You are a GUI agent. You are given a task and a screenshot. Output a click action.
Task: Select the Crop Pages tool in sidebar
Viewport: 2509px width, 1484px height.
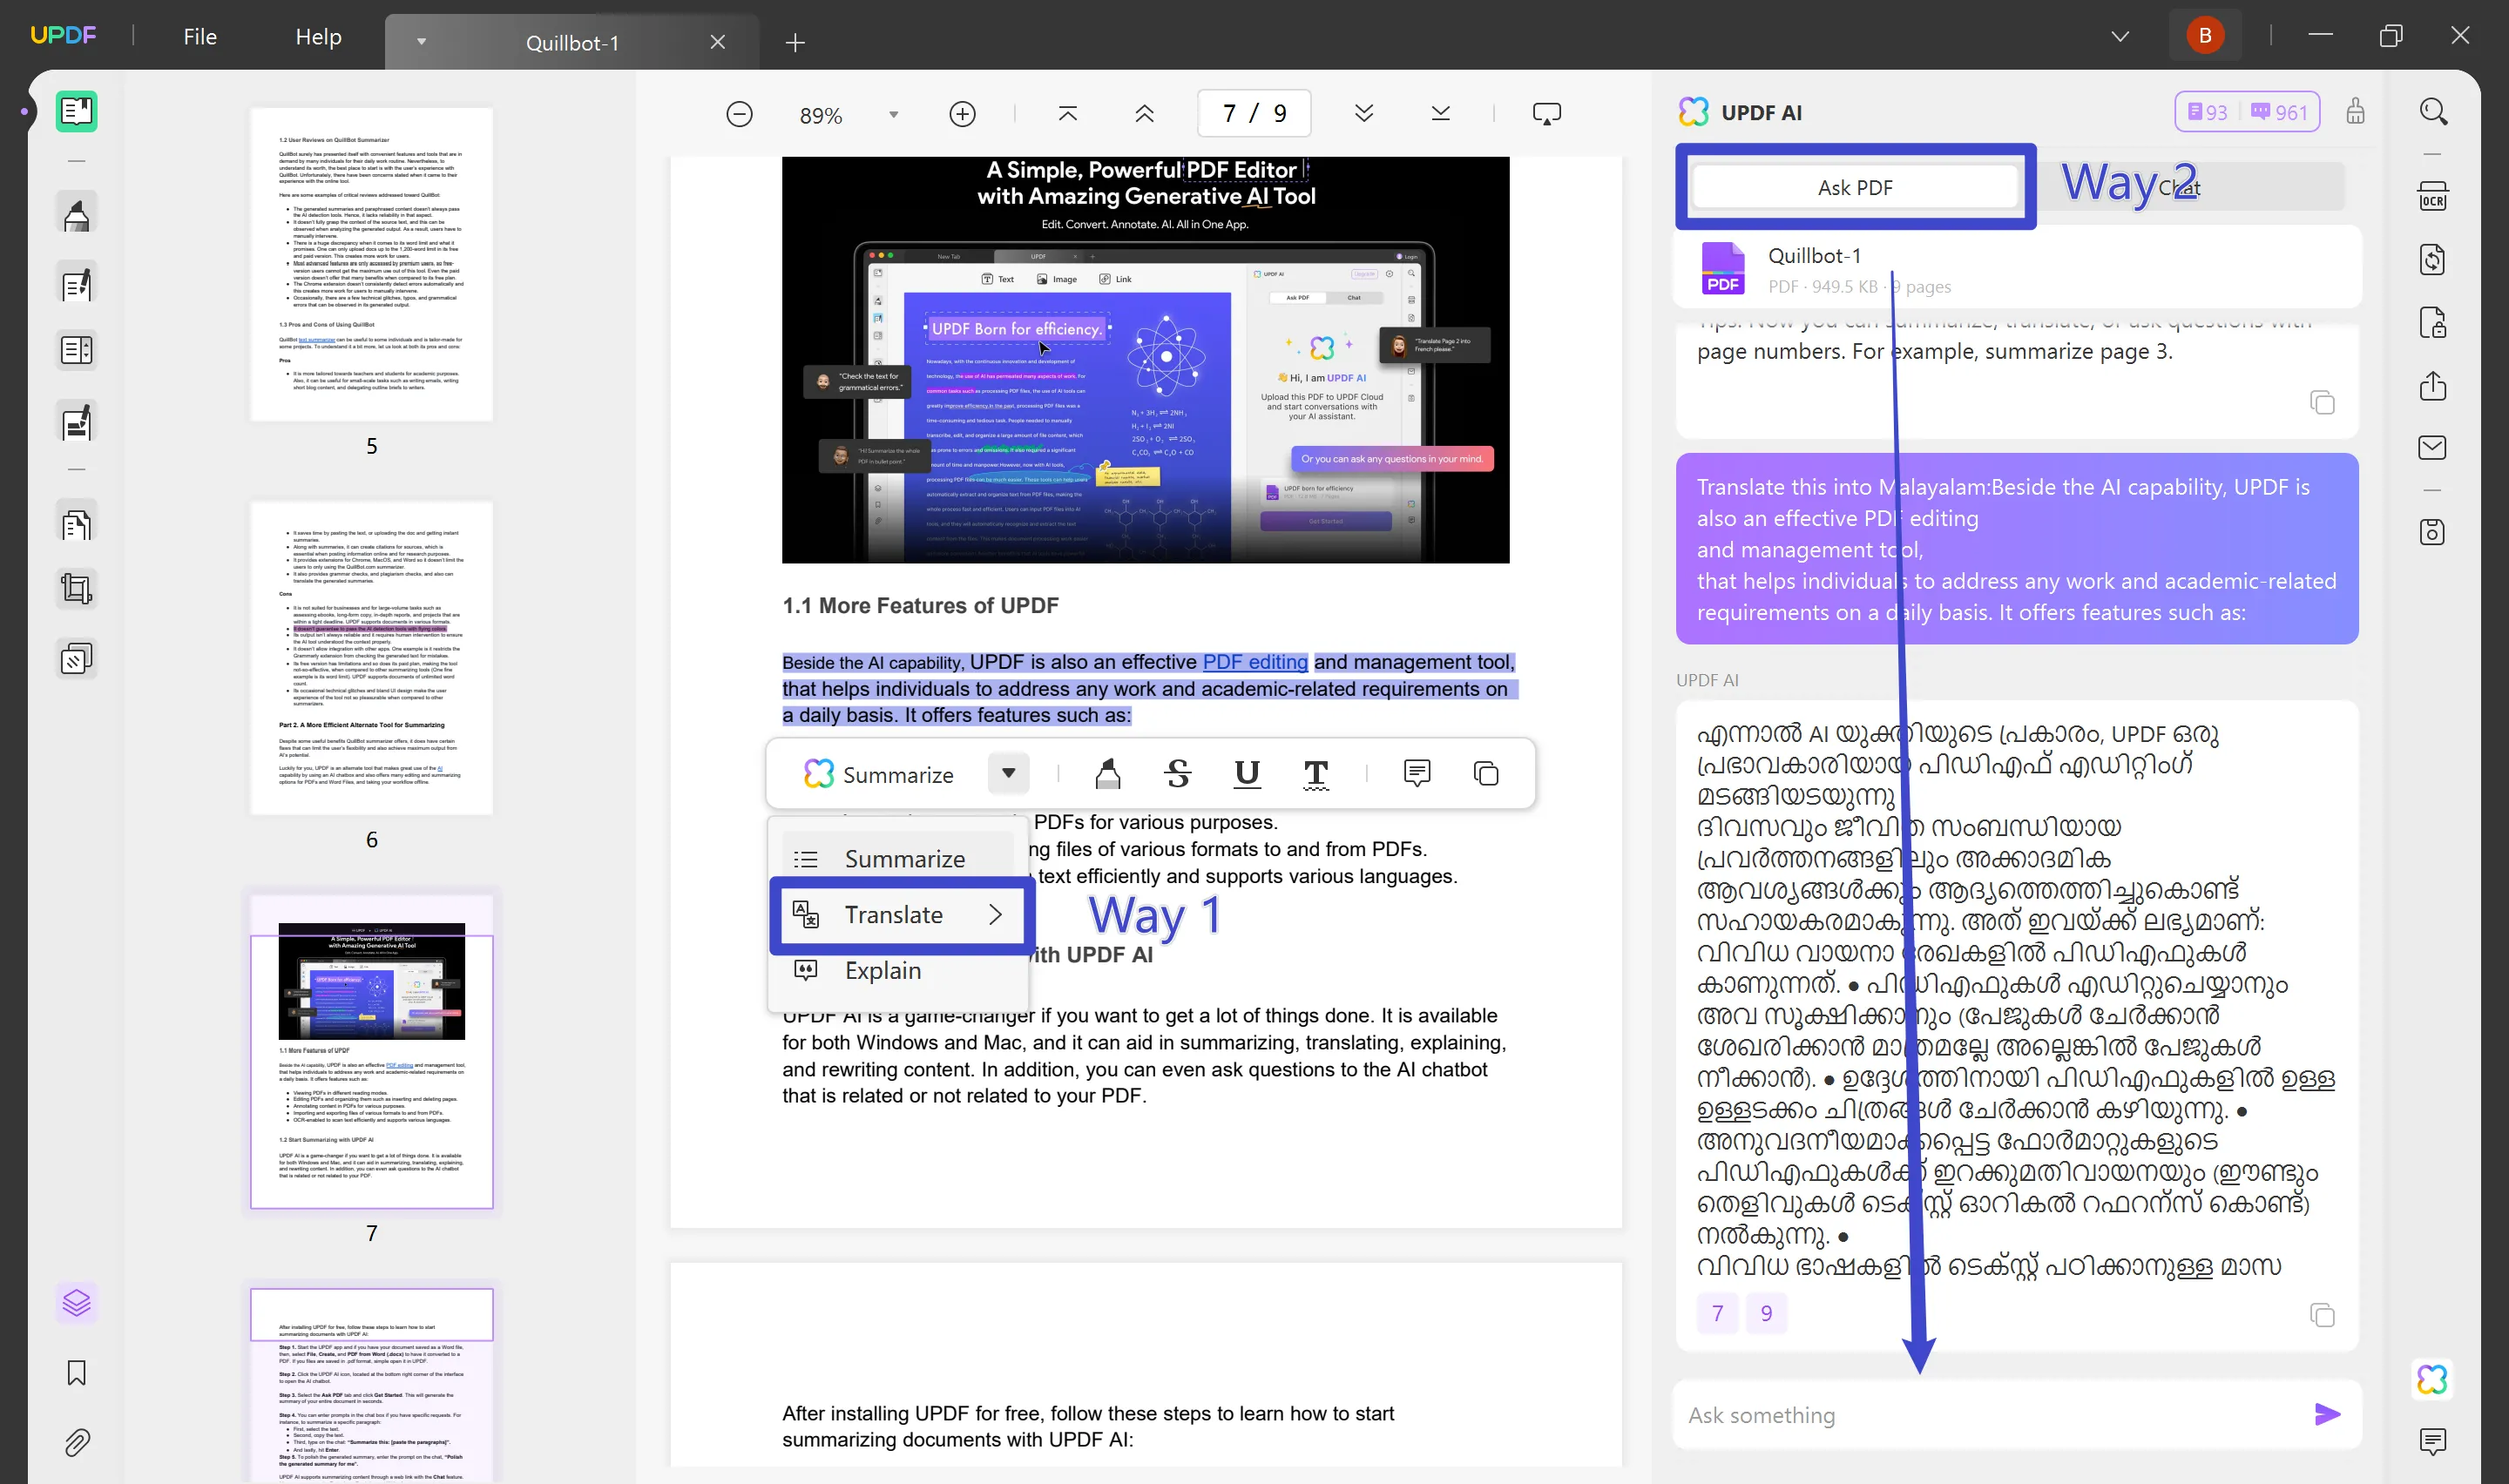tap(77, 588)
